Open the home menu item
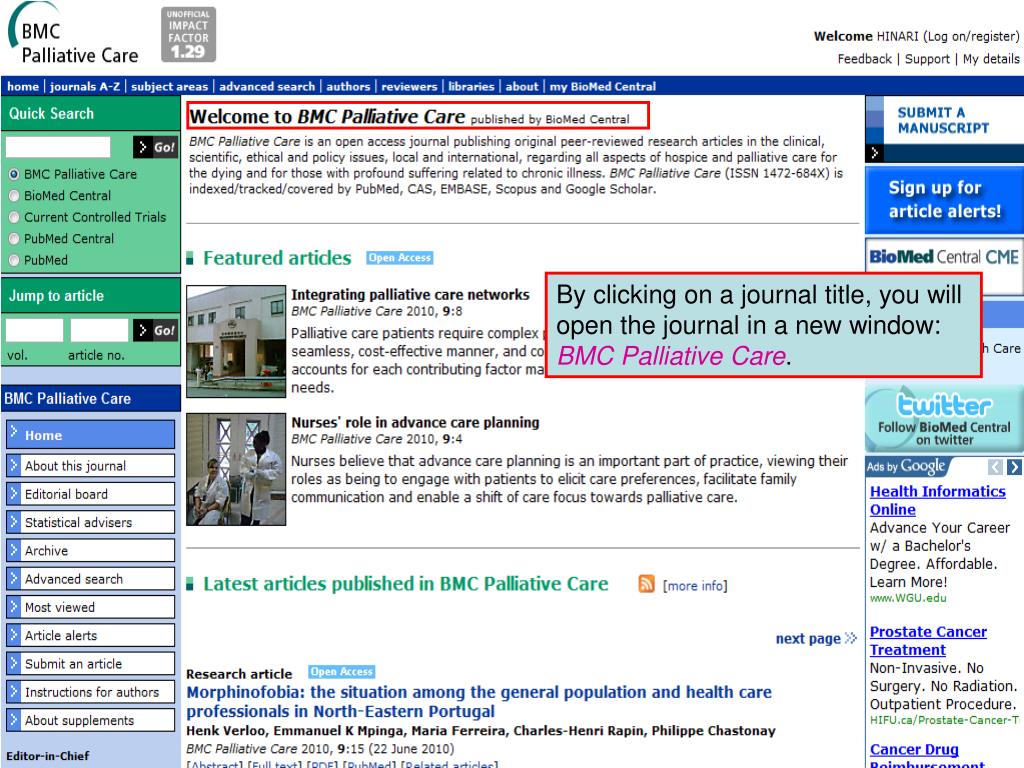Screen dimensions: 1024x768 (23, 86)
